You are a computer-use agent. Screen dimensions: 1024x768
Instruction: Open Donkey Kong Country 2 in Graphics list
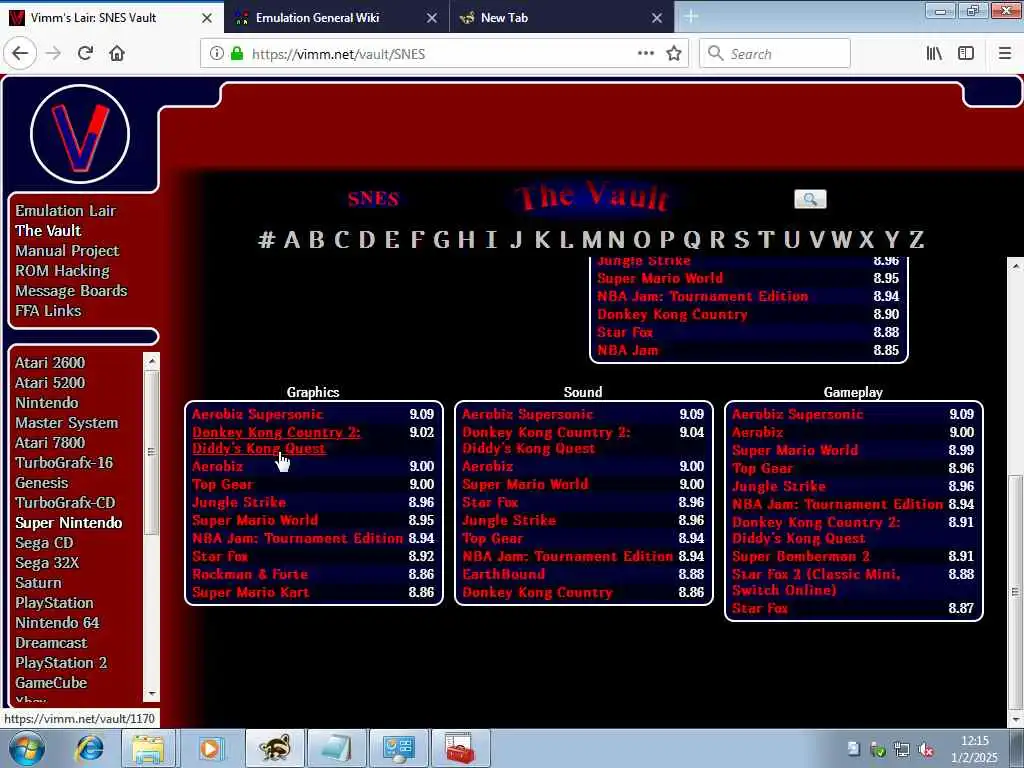tap(276, 441)
